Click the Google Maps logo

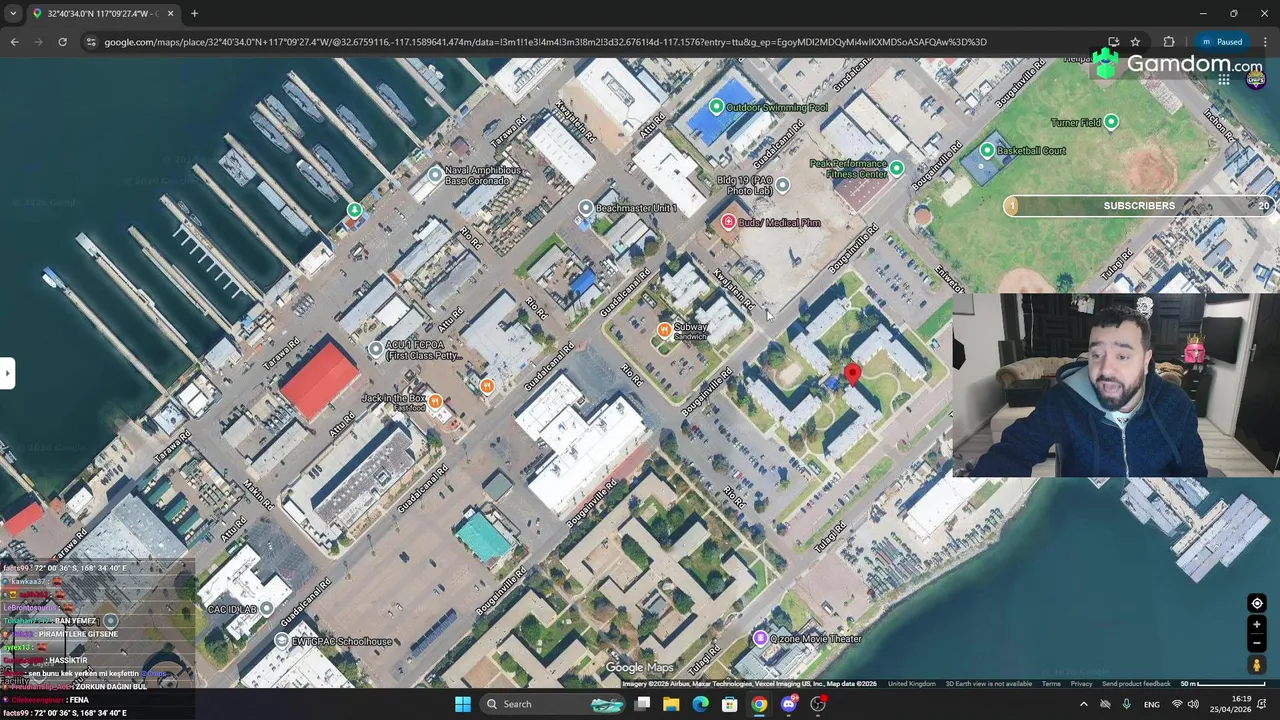(x=639, y=668)
